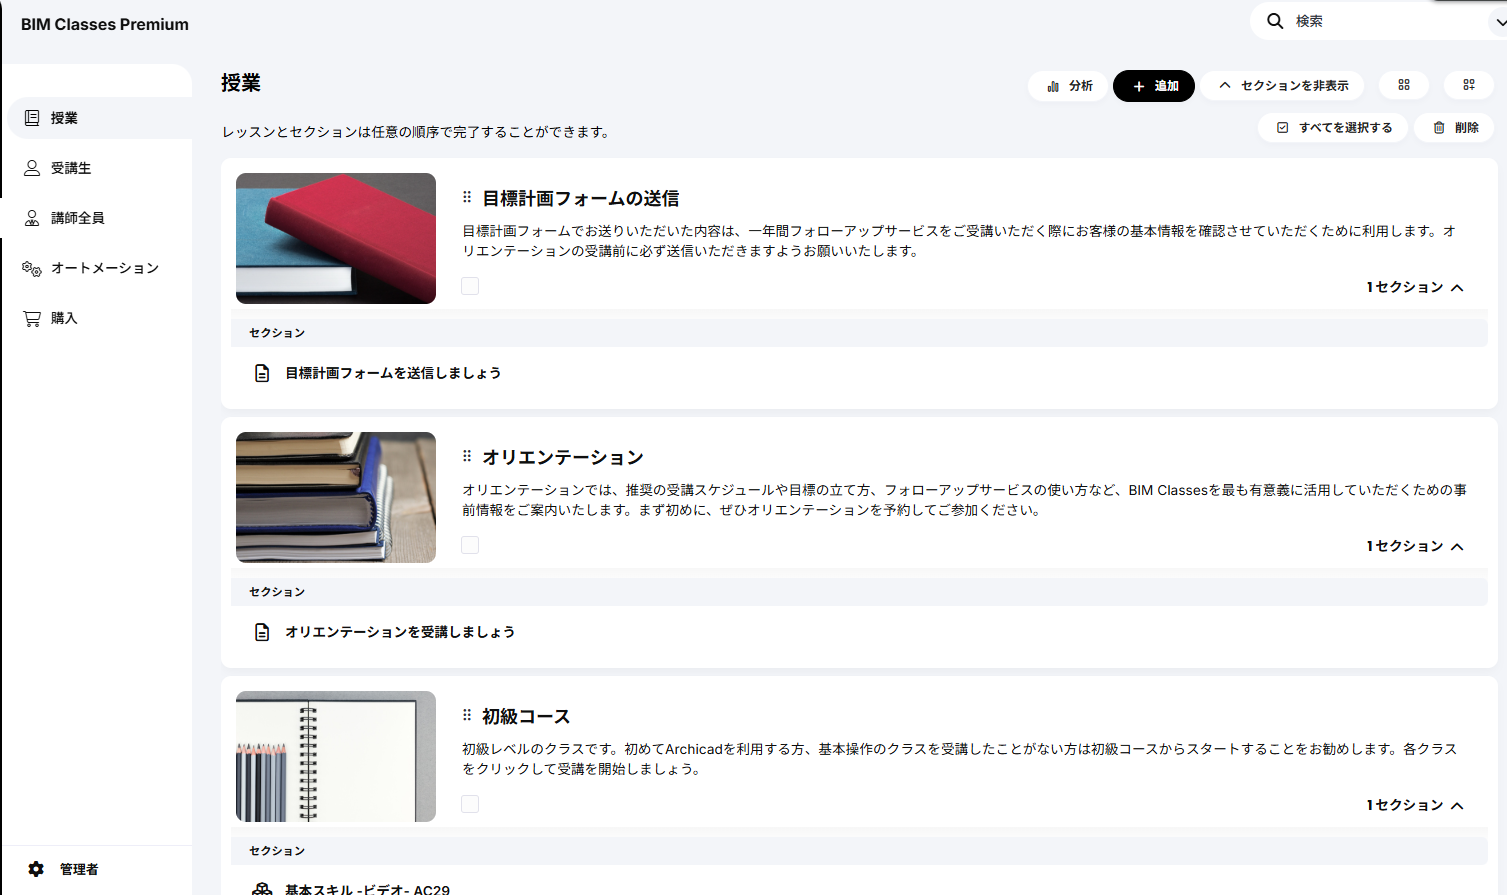Click the 授業 book icon in sidebar

(x=32, y=118)
